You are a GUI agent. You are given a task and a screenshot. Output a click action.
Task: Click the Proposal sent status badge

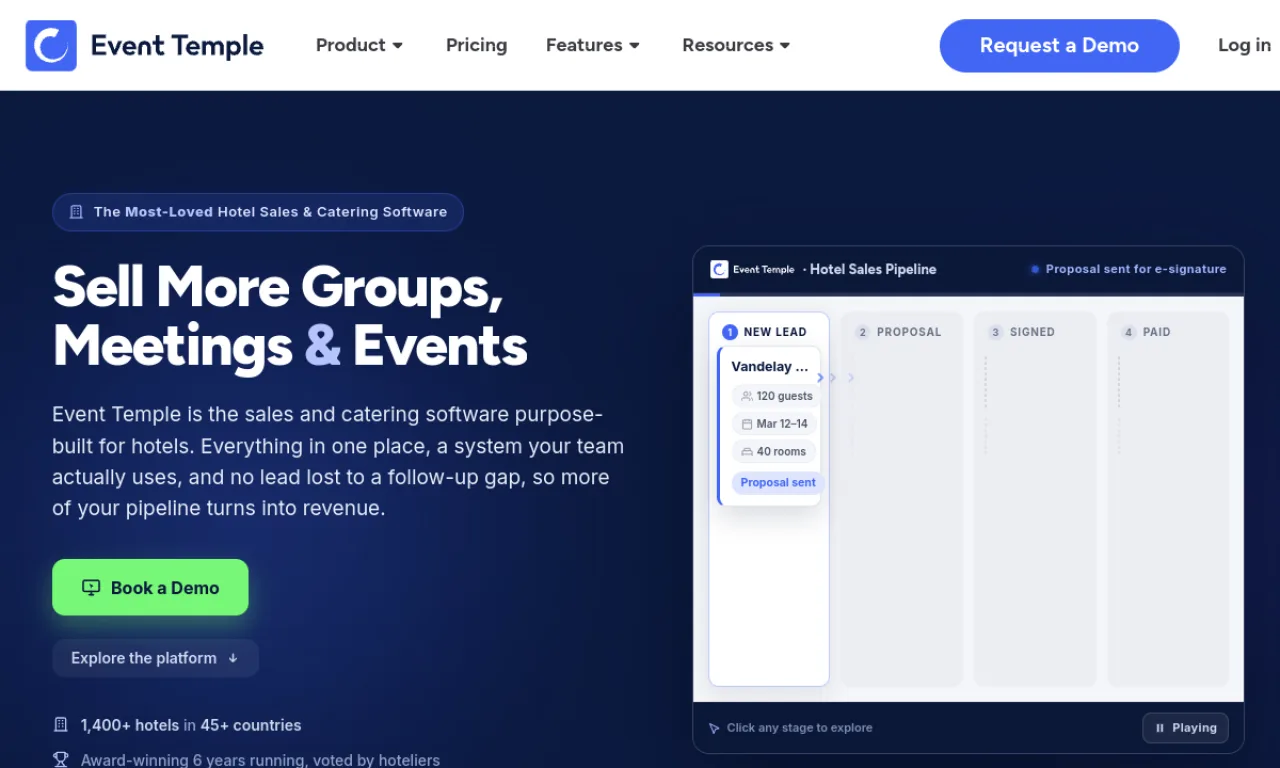(777, 482)
